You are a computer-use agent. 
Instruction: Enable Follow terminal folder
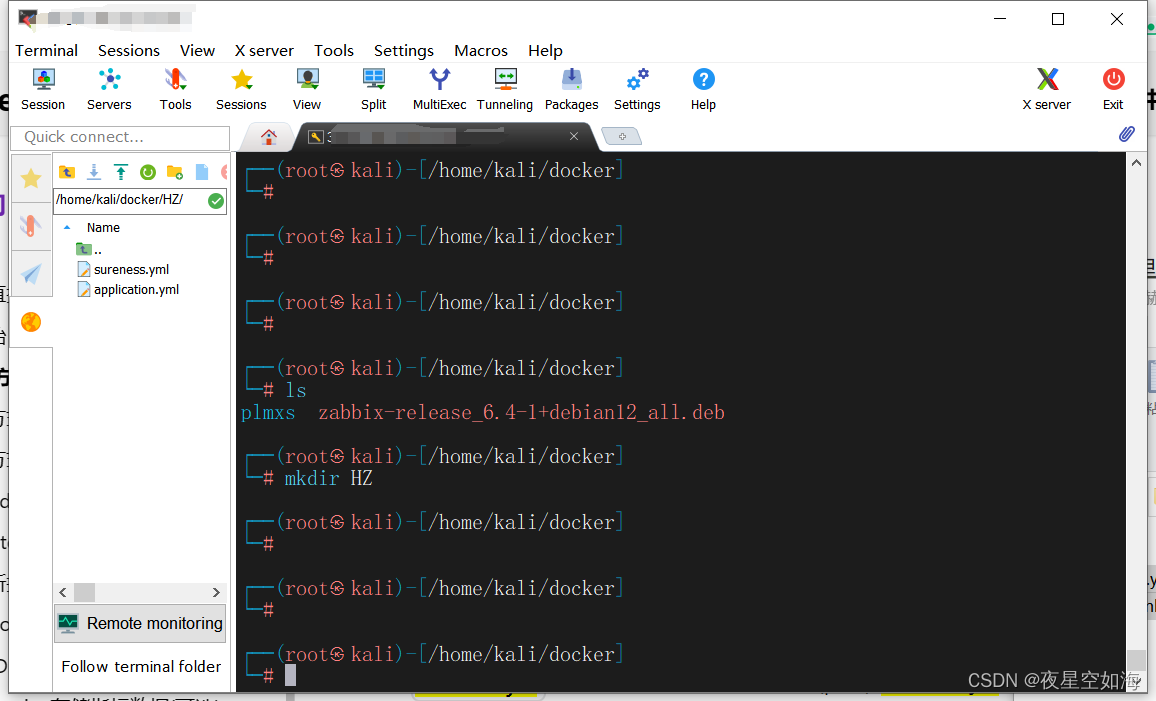pos(140,666)
